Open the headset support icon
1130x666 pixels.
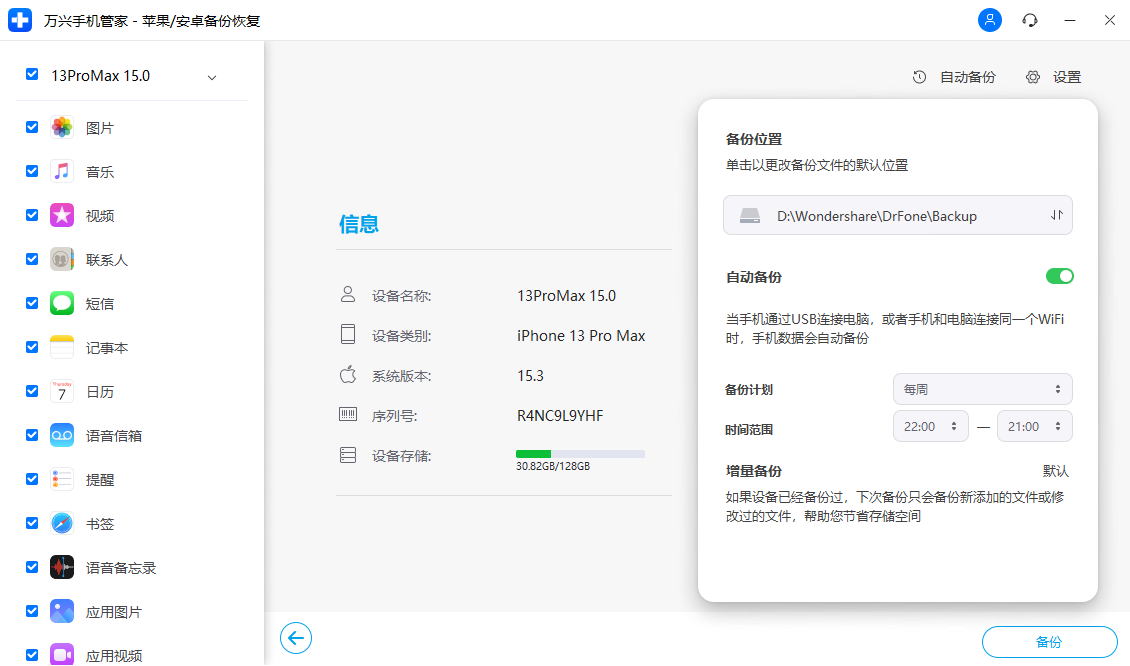point(1030,20)
